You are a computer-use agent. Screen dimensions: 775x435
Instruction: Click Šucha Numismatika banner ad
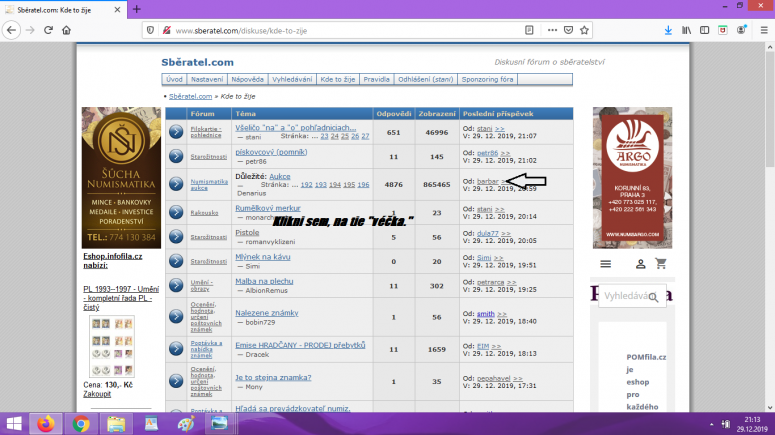(121, 177)
